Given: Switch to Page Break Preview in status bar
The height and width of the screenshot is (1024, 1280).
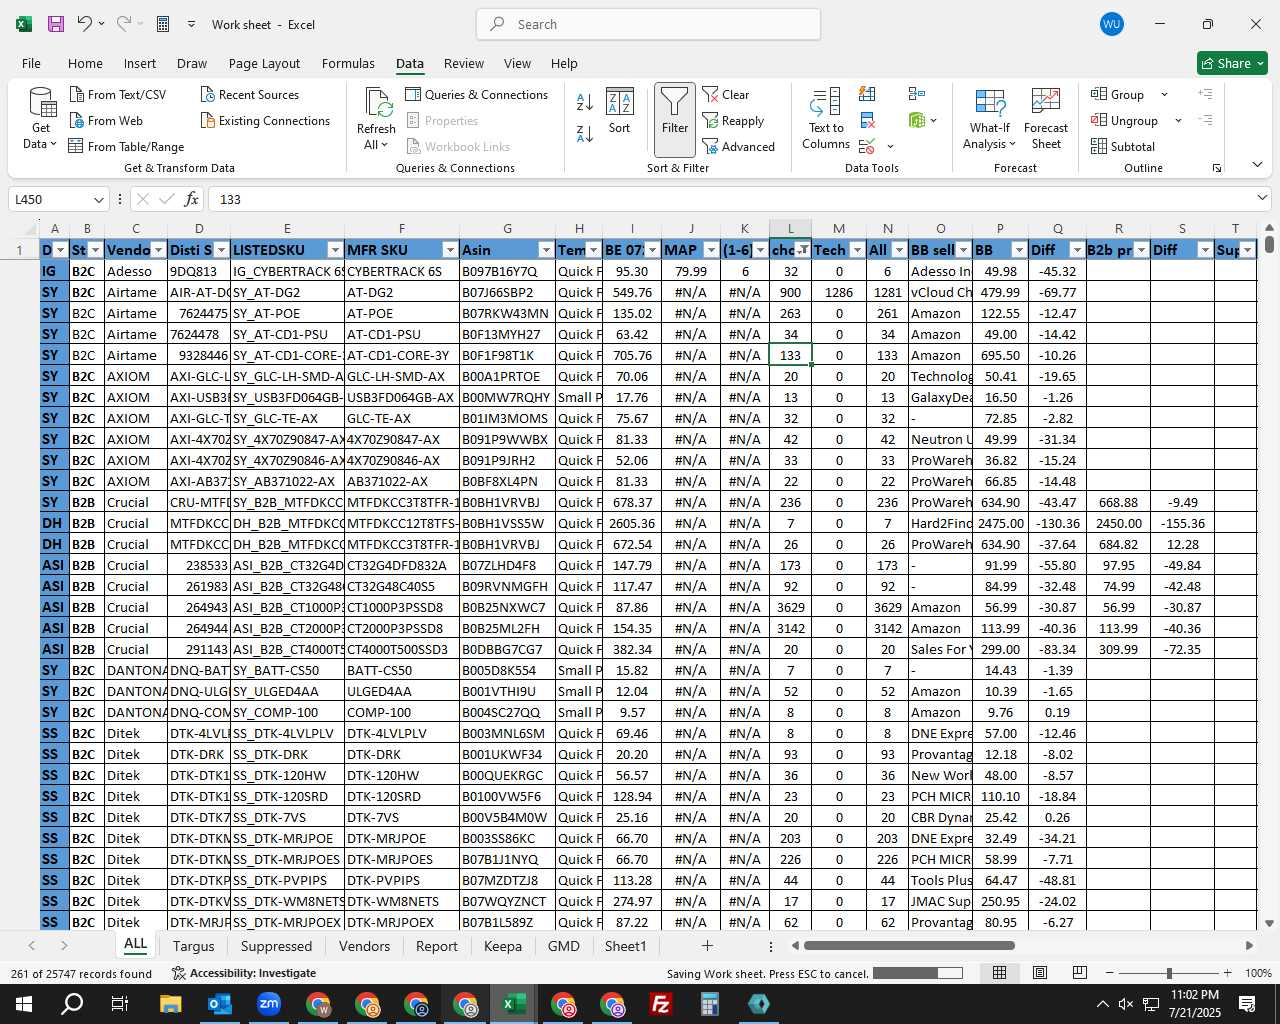Looking at the screenshot, I should [x=1079, y=973].
